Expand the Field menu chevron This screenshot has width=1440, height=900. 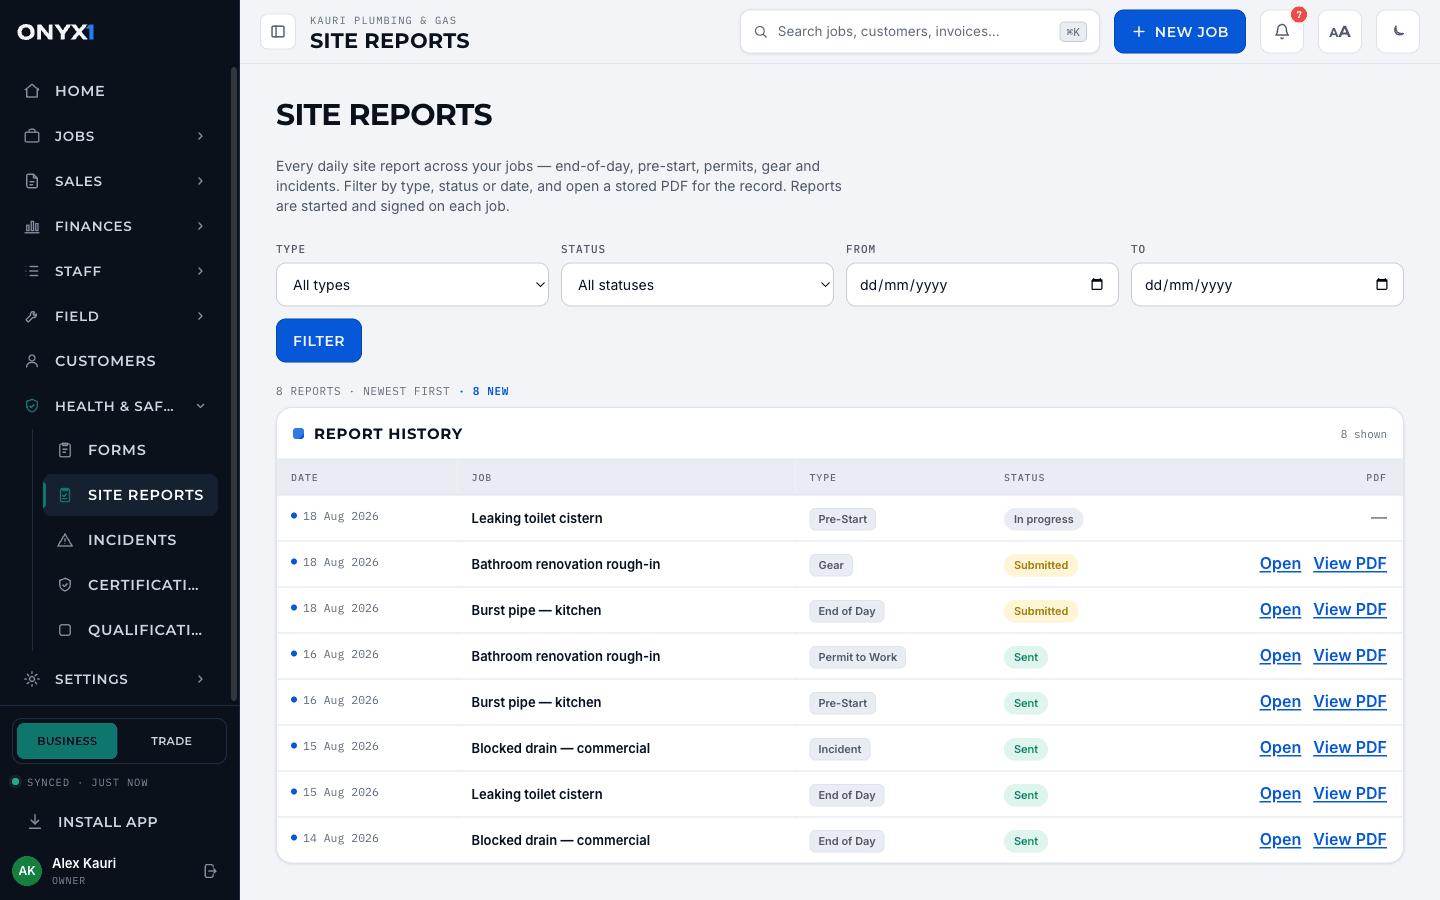[x=201, y=316]
